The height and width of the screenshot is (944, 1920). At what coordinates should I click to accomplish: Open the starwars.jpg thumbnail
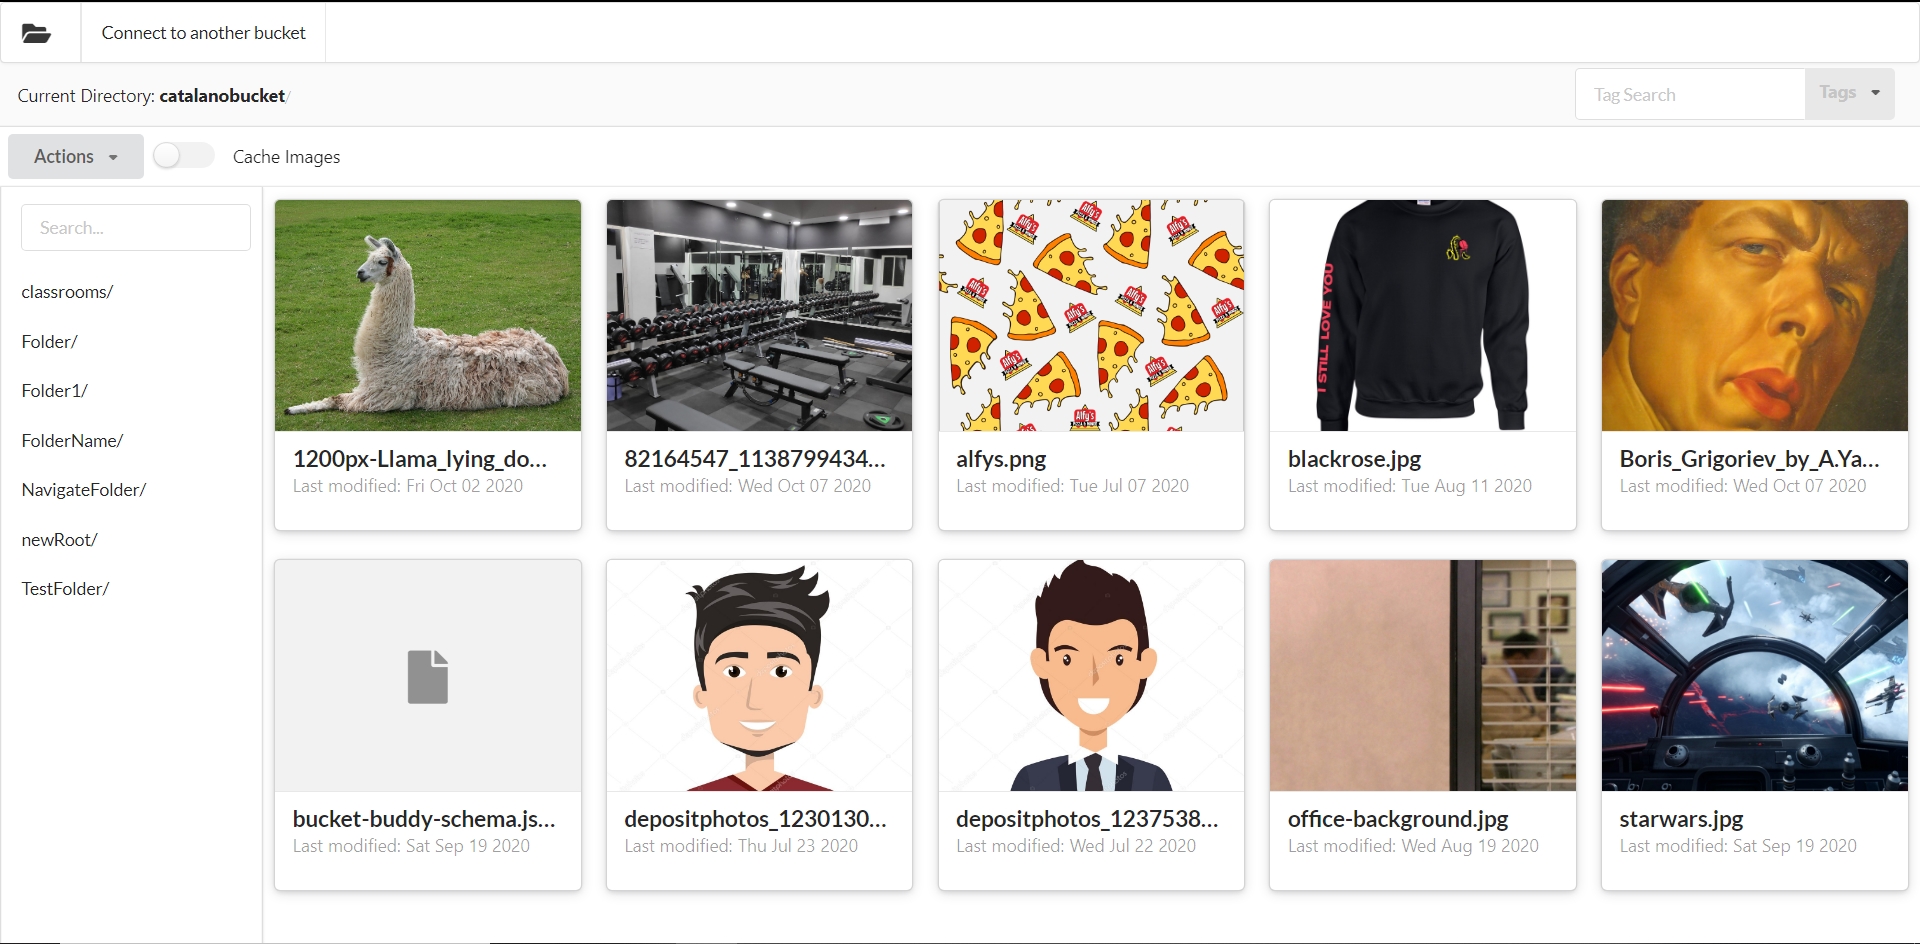[1755, 675]
